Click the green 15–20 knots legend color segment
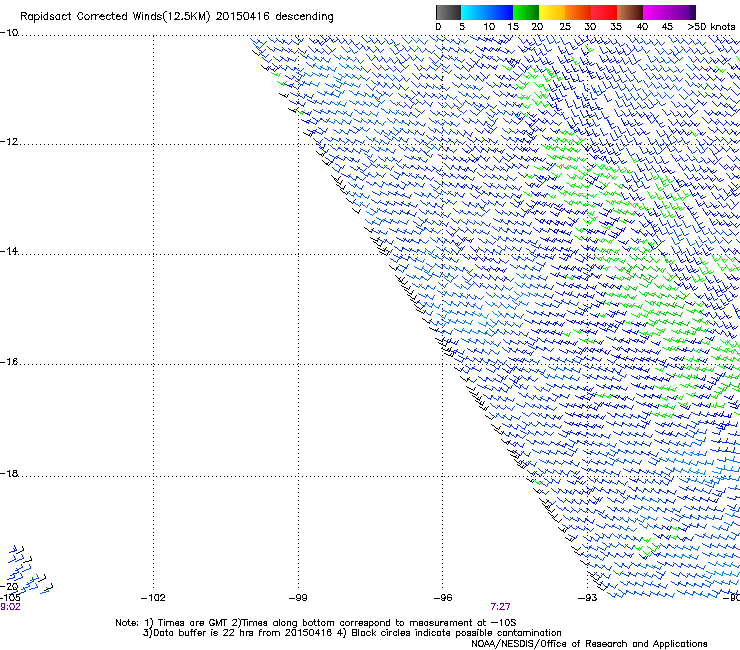Screen dimensions: 740x650 click(526, 12)
